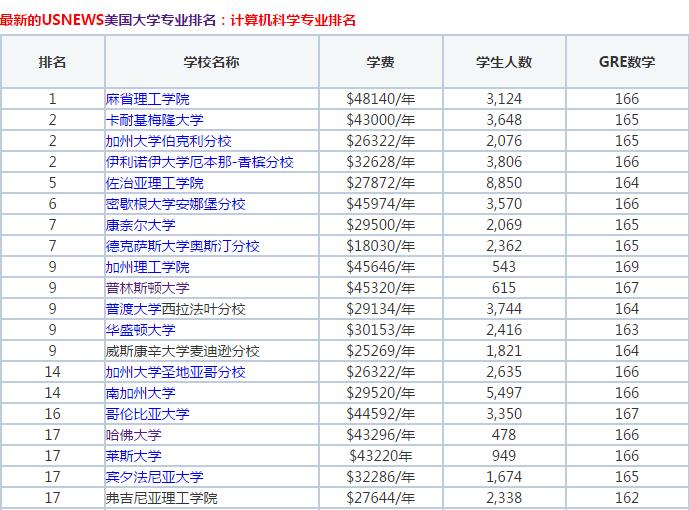The image size is (689, 510).
Task: Select student count 2,076
Action: [x=504, y=141]
